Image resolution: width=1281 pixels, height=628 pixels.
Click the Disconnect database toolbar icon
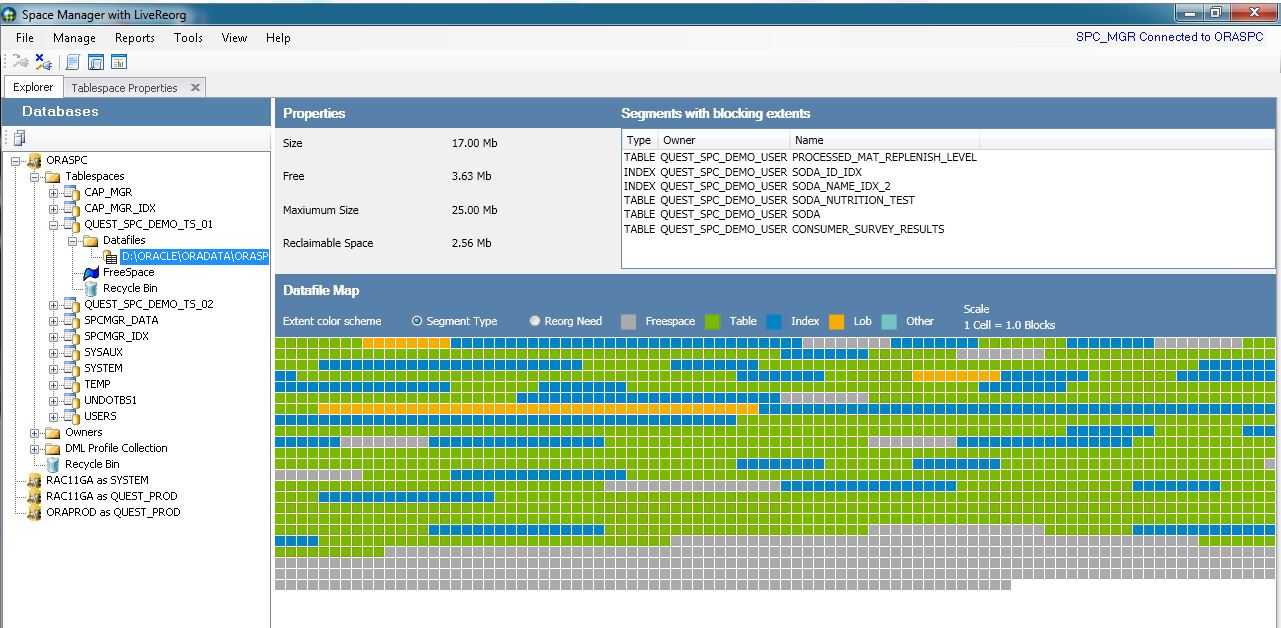coord(42,61)
